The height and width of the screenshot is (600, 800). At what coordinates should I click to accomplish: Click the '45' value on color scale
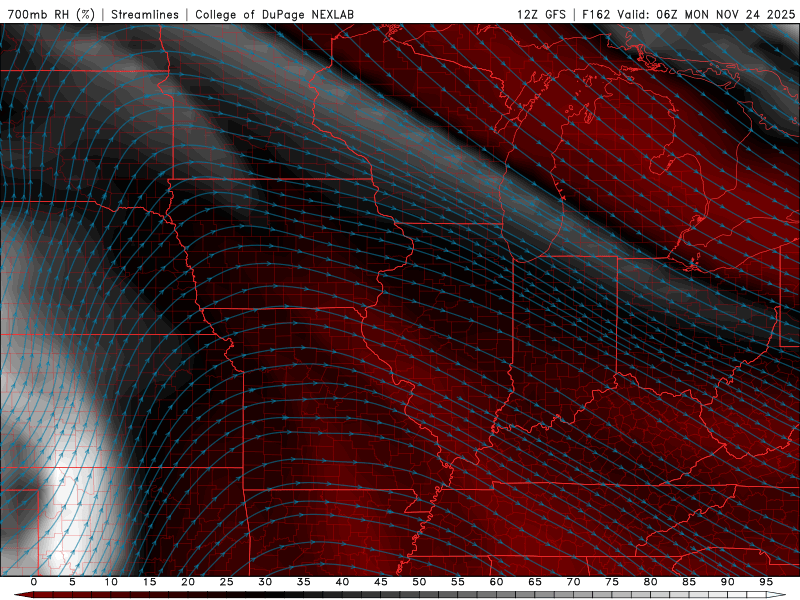[380, 582]
